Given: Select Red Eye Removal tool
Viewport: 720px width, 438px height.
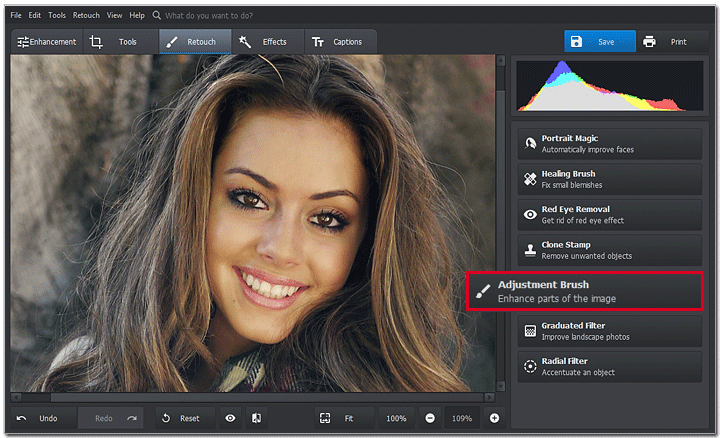Looking at the screenshot, I should click(610, 214).
